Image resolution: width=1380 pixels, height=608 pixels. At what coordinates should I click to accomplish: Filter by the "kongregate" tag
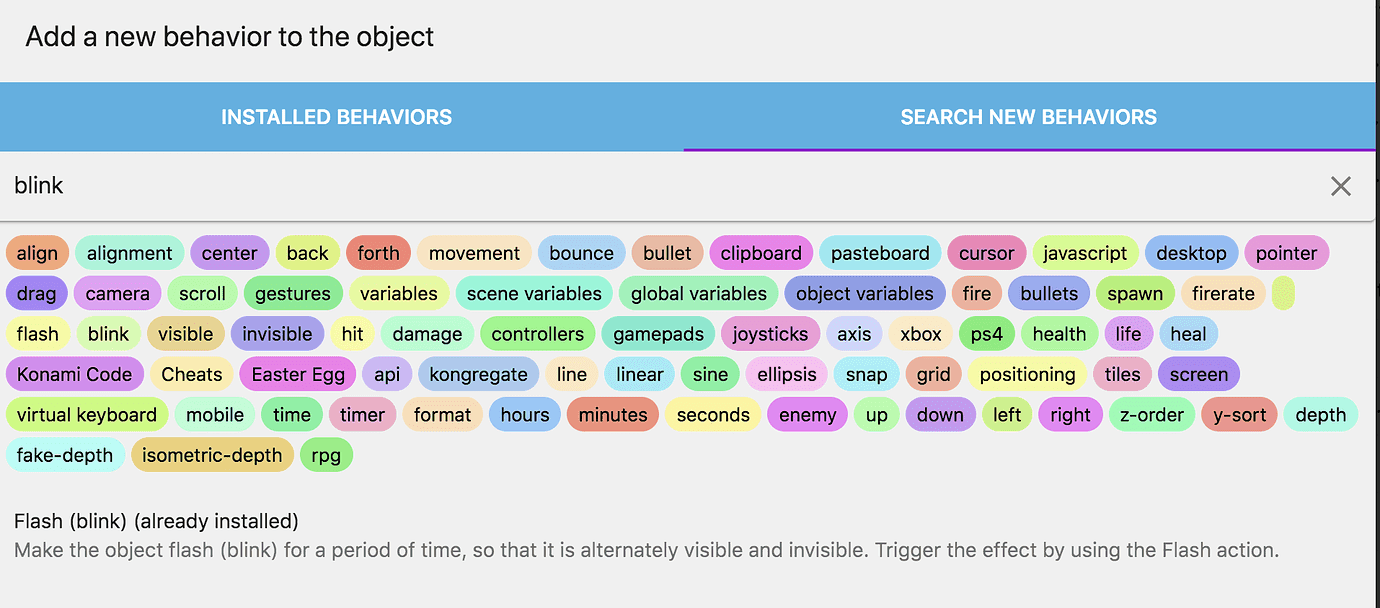point(478,375)
